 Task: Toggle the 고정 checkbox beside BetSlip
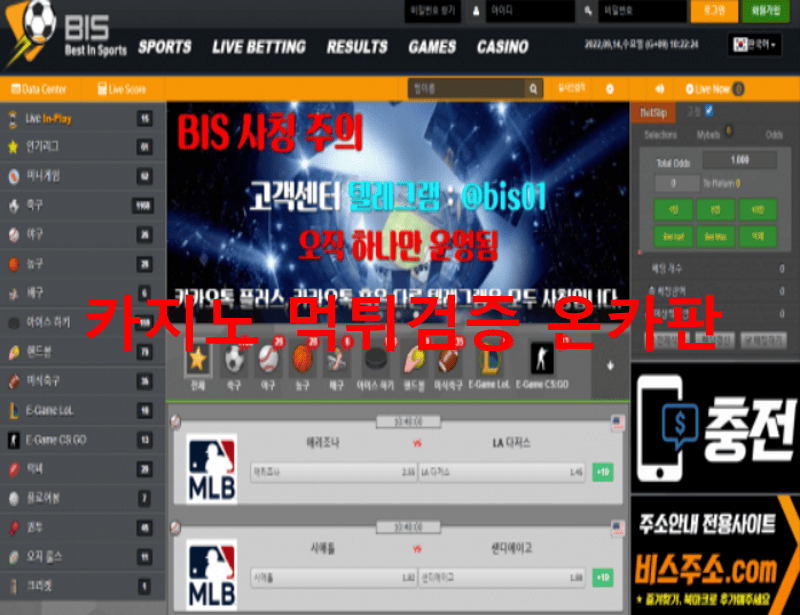tap(709, 110)
